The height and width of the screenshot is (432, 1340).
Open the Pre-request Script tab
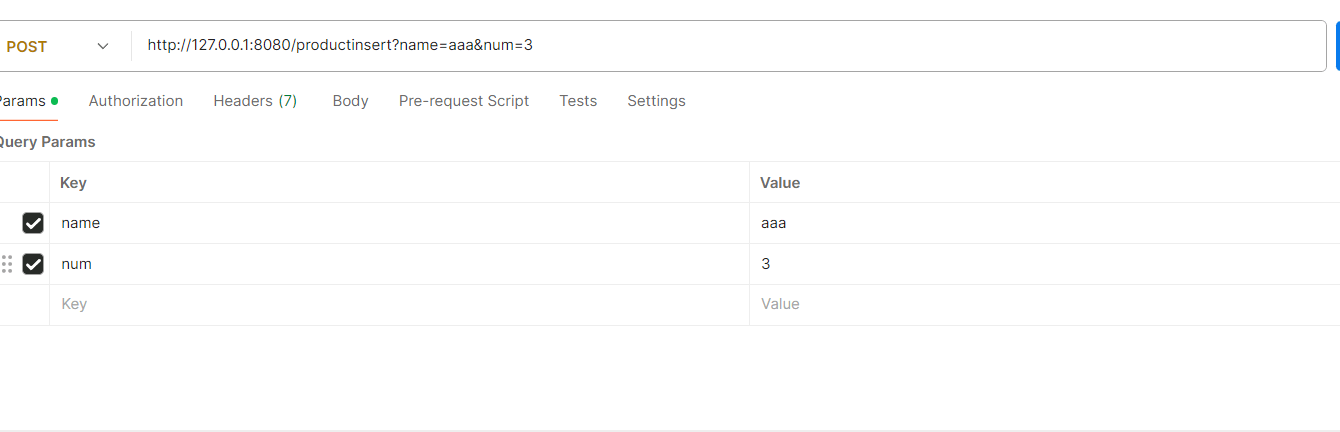pyautogui.click(x=464, y=101)
